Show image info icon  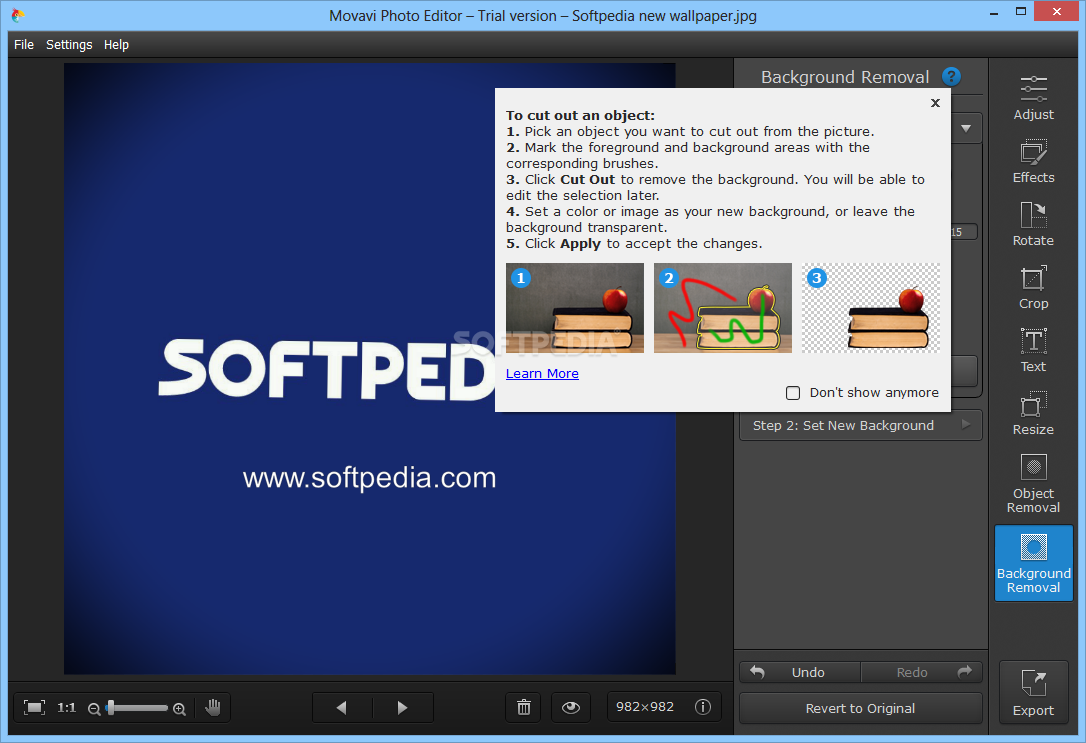[x=702, y=707]
